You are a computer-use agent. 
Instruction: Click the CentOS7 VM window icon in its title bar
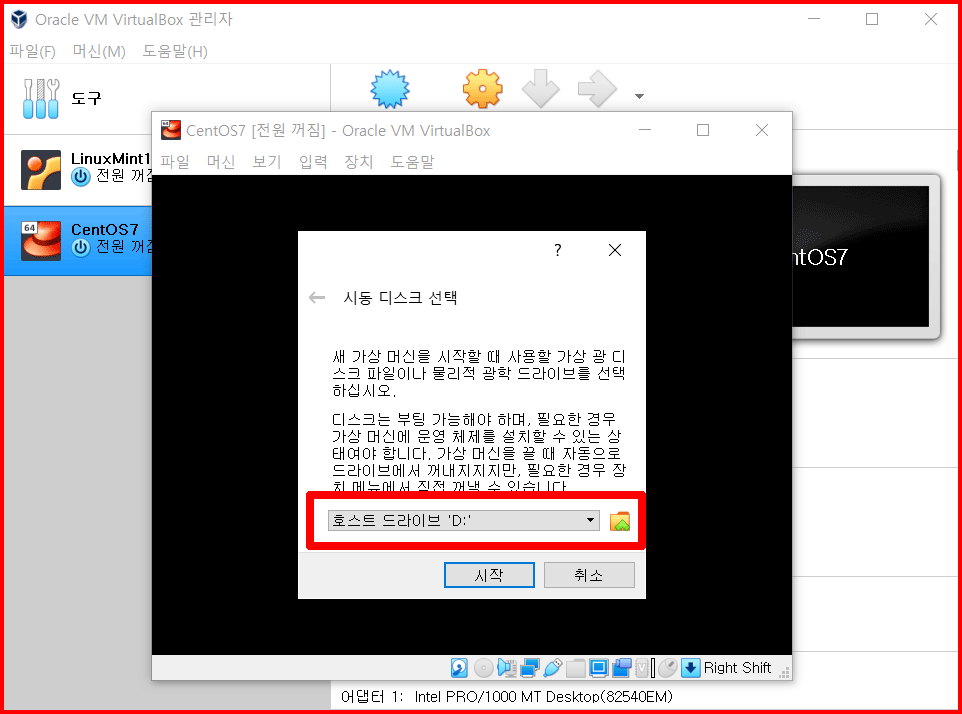tap(171, 130)
